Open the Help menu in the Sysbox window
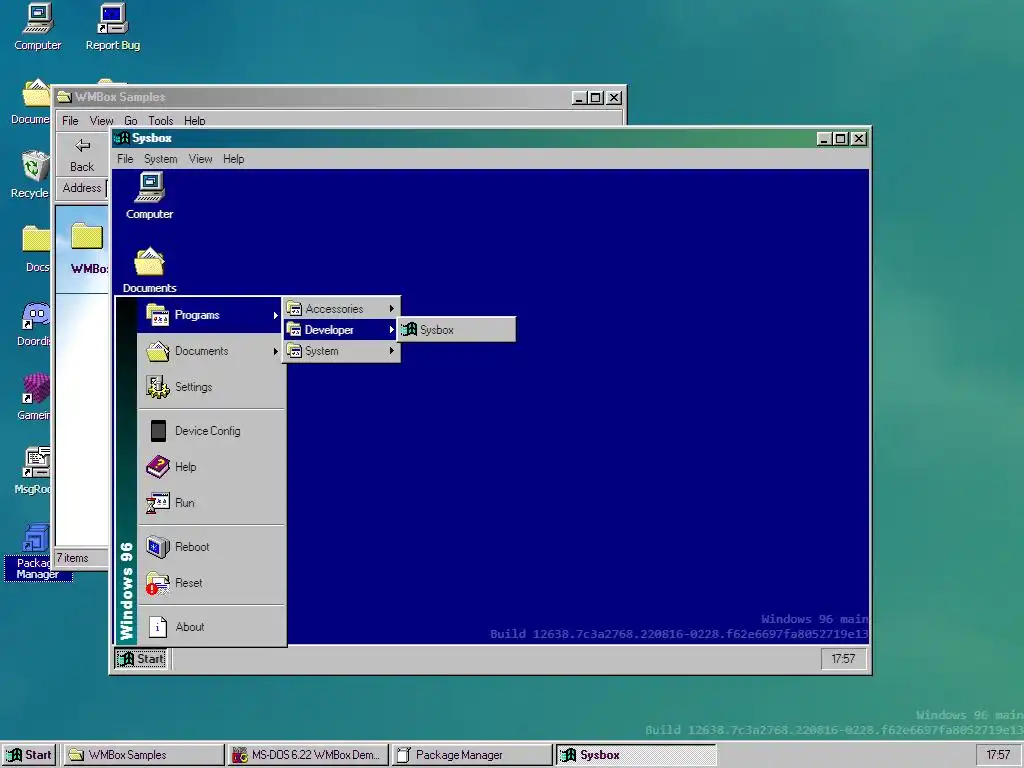This screenshot has width=1024, height=768. point(233,159)
